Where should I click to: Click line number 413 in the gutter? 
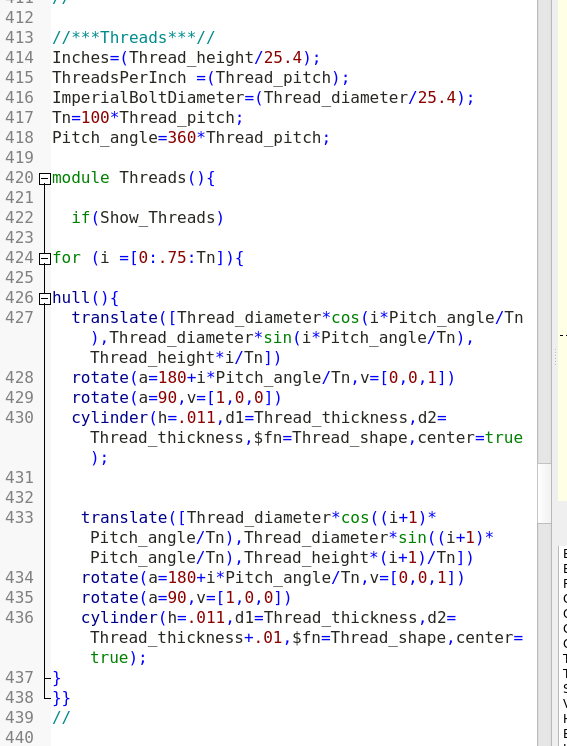pos(20,38)
